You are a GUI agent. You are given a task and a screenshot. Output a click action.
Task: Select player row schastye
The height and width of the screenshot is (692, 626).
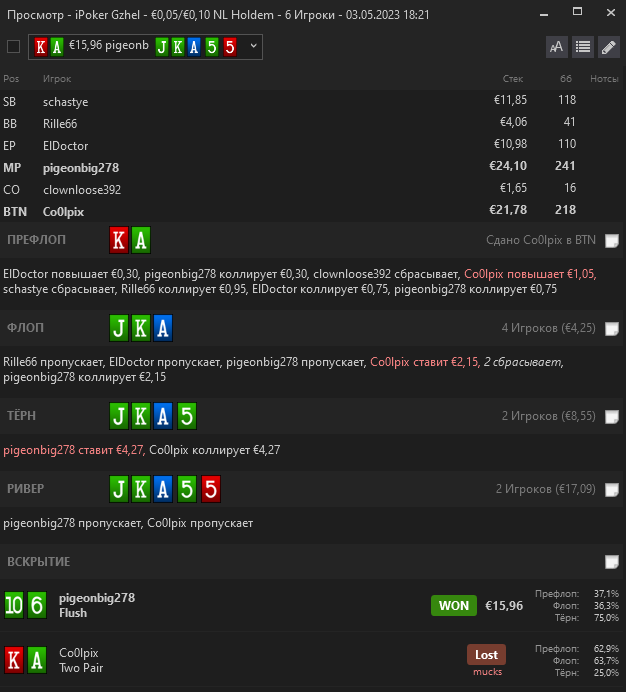pos(313,102)
